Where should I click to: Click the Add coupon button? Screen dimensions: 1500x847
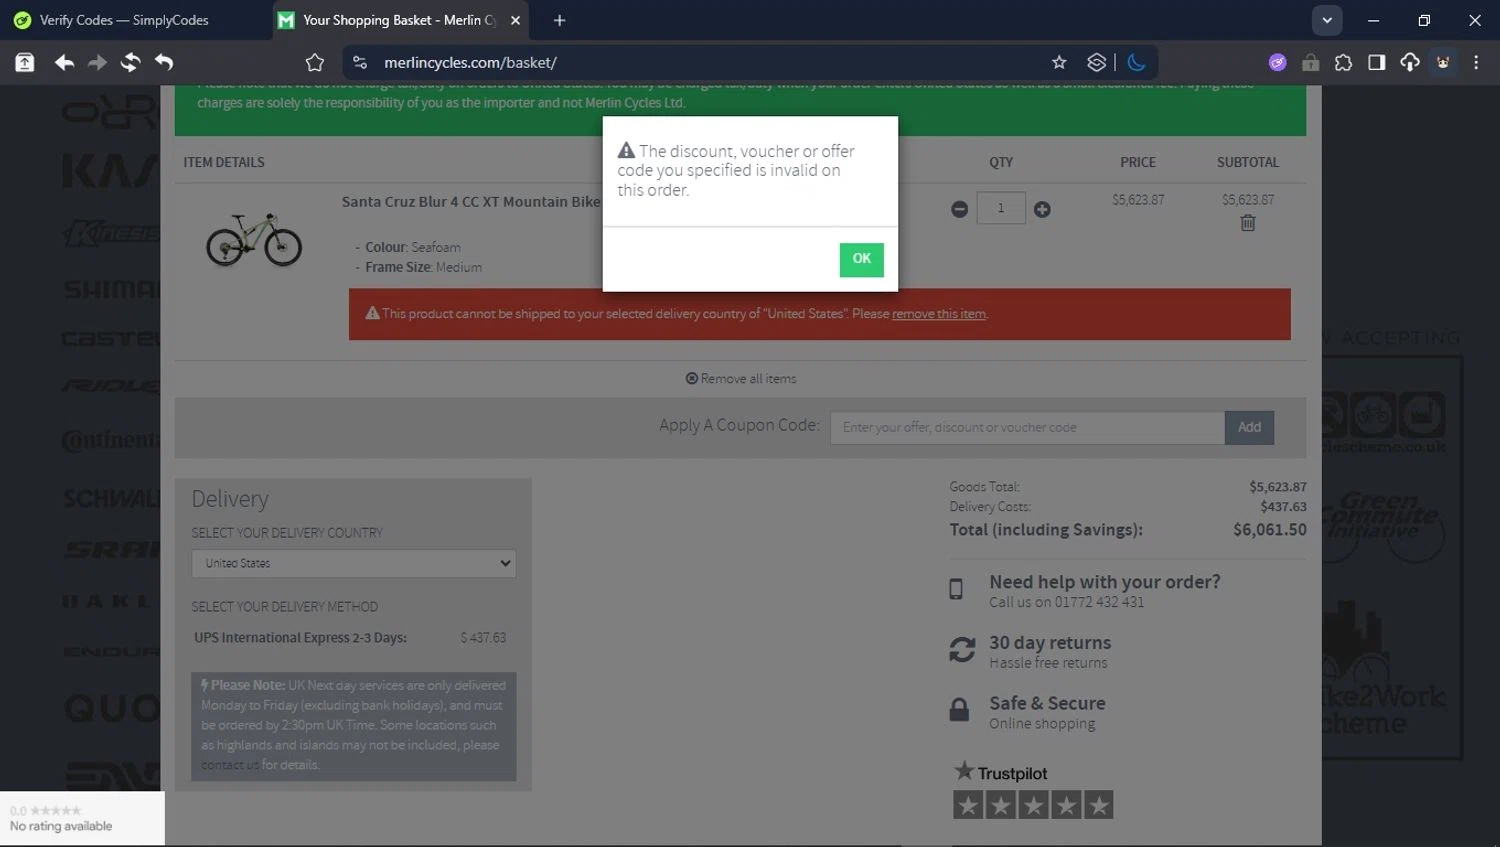point(1250,427)
